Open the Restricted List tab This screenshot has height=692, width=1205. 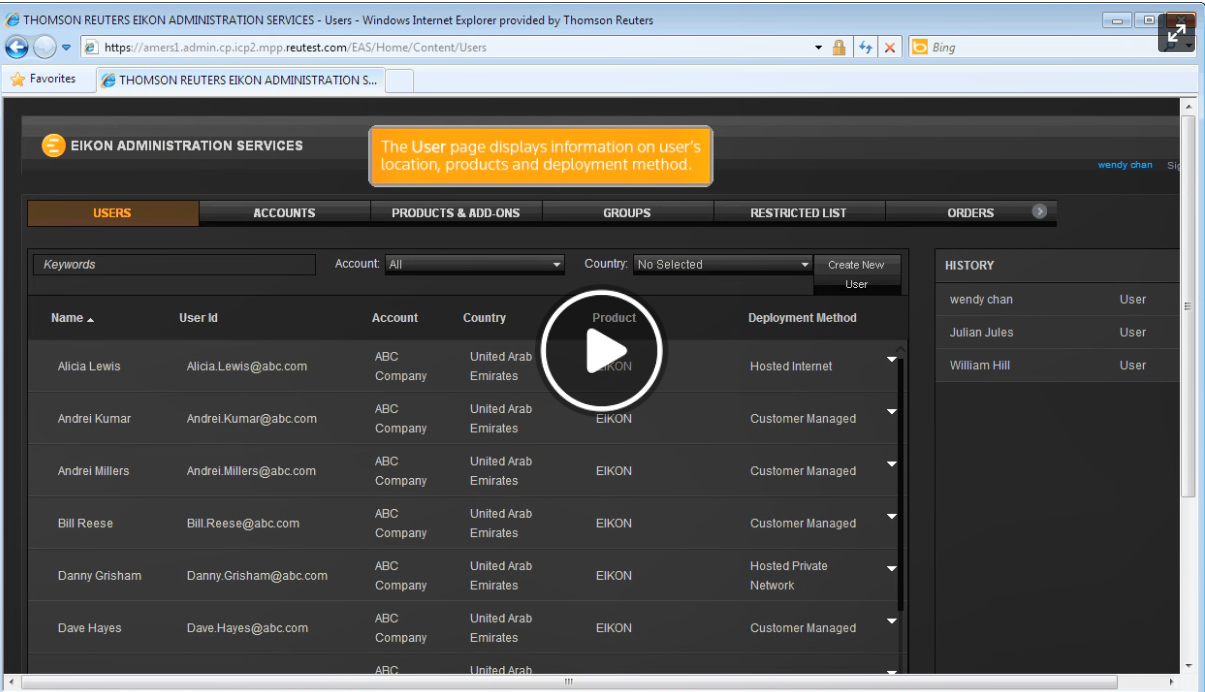point(798,213)
